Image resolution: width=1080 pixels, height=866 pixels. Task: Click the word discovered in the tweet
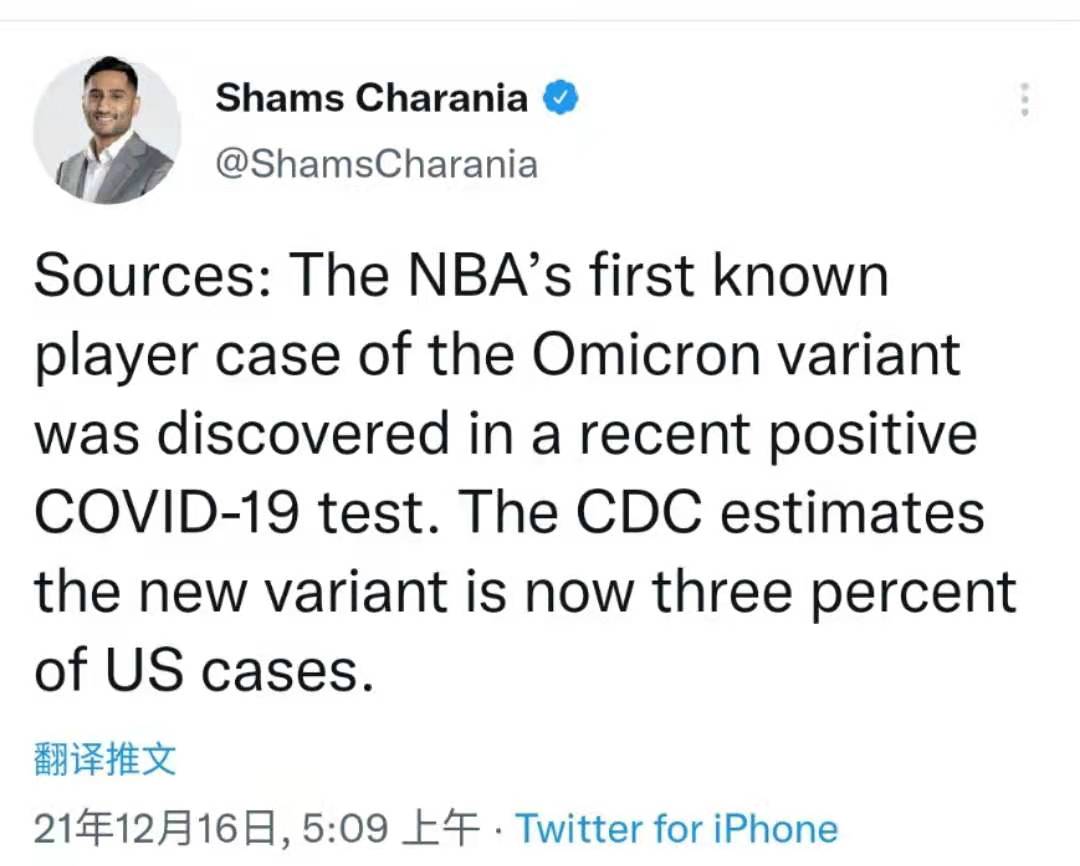click(x=303, y=434)
